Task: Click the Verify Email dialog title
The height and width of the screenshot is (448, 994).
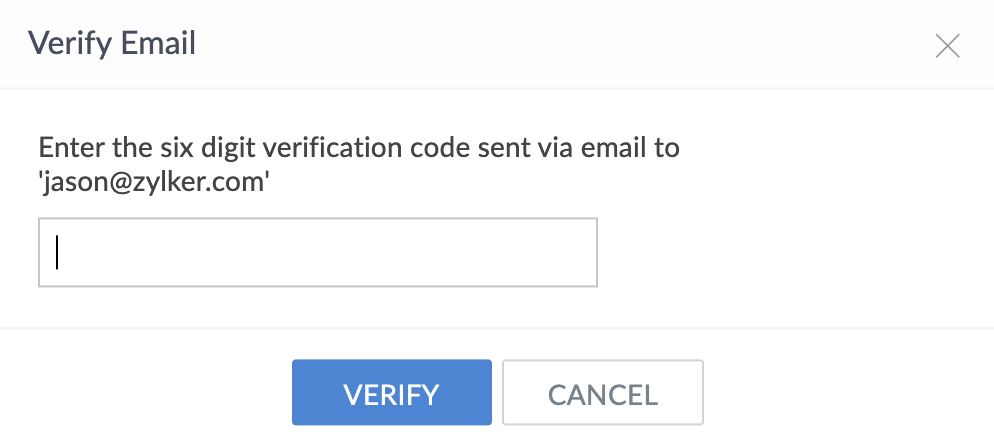Action: pyautogui.click(x=111, y=44)
